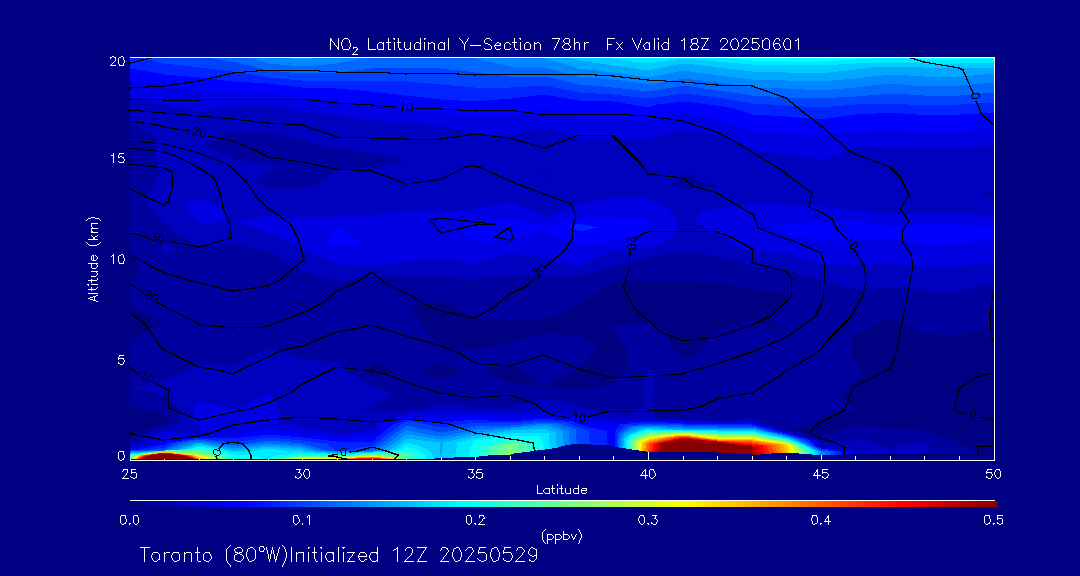1080x576 pixels.
Task: Click the 'Latitude' horizontal axis label
Action: pyautogui.click(x=562, y=489)
